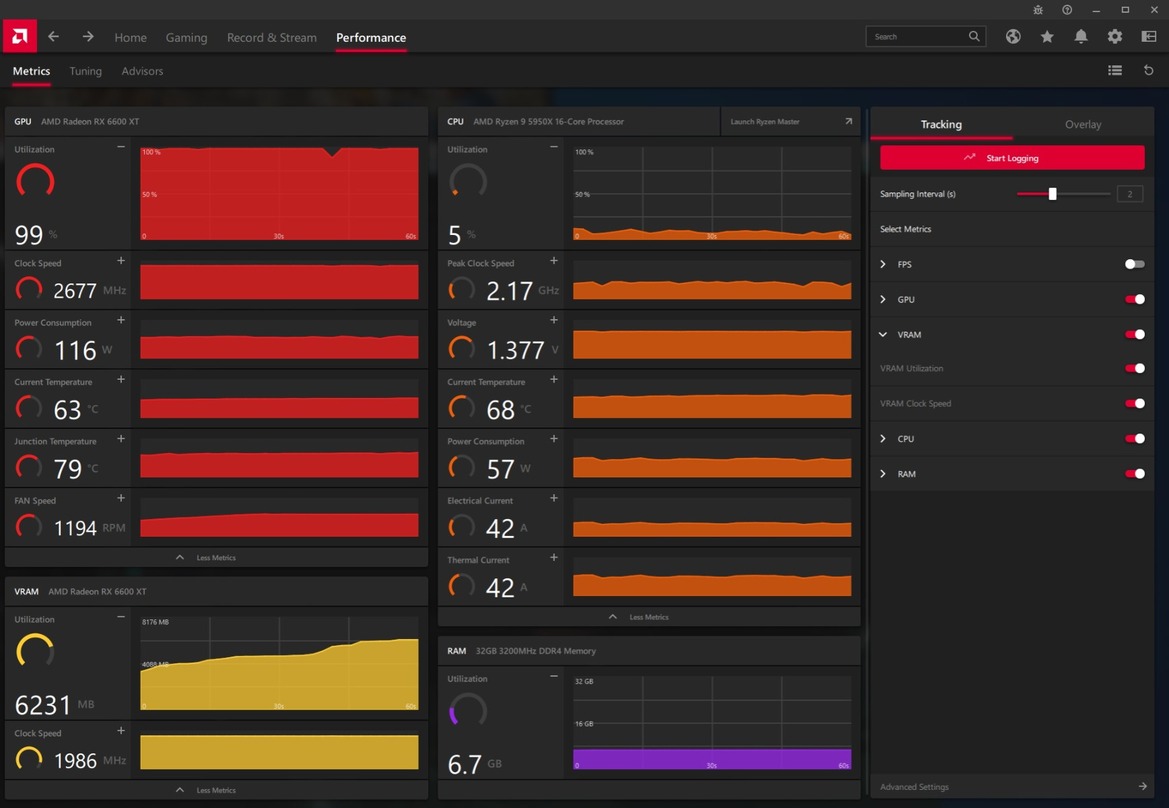Expand the RAM metrics chevron
The height and width of the screenshot is (808, 1169).
tap(883, 473)
